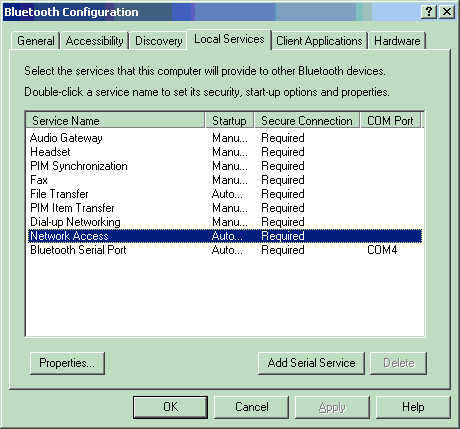Confirm with the OK button
Viewport: 460px width, 429px height.
(x=170, y=407)
